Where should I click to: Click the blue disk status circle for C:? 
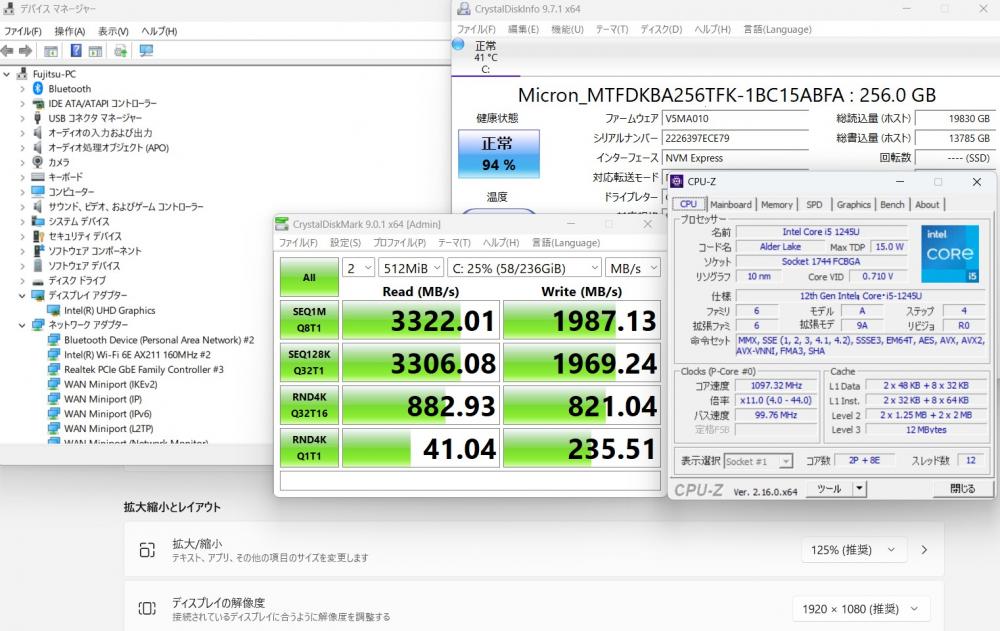click(458, 45)
